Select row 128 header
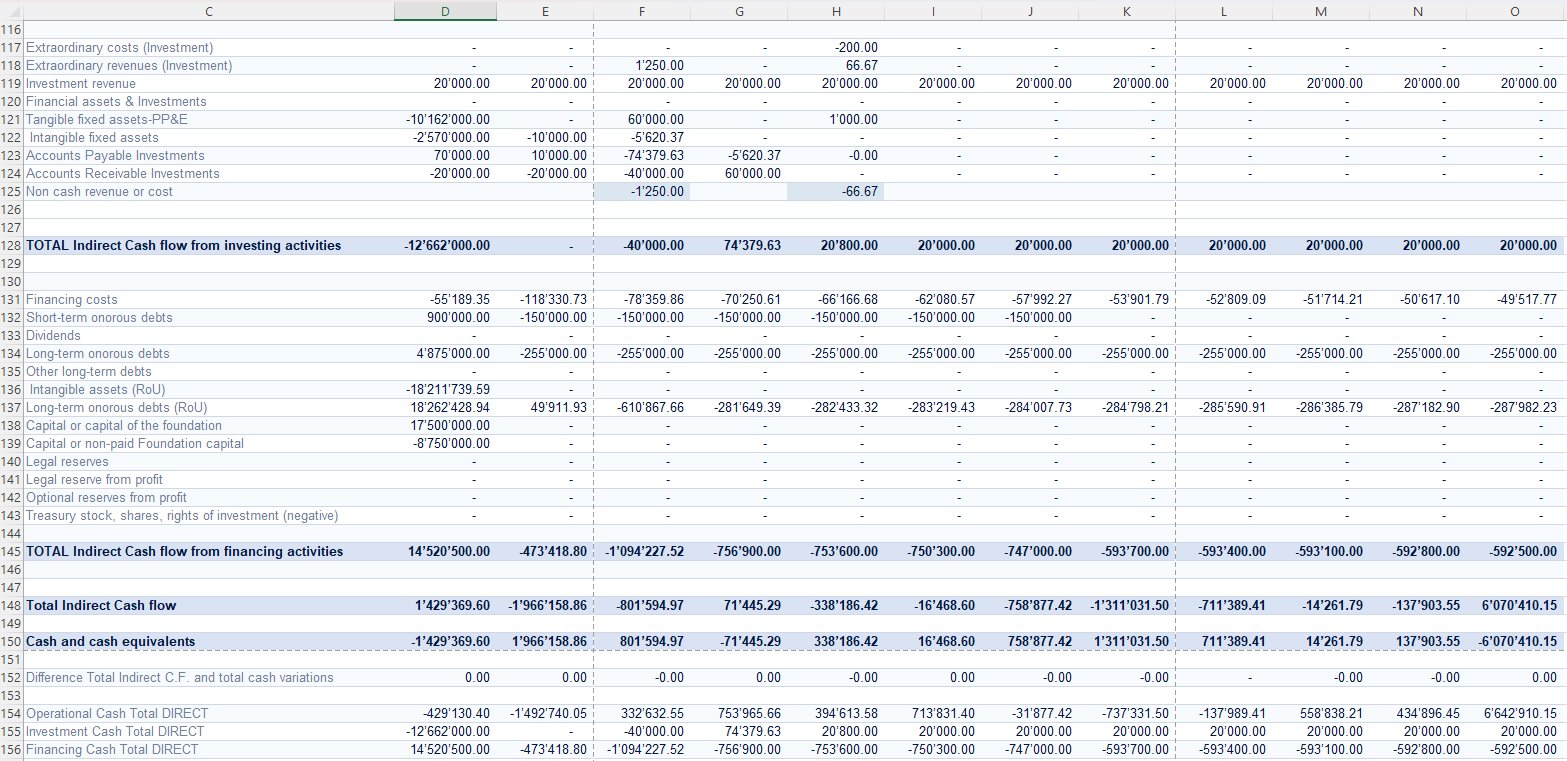Image resolution: width=1567 pixels, height=761 pixels. 11,245
